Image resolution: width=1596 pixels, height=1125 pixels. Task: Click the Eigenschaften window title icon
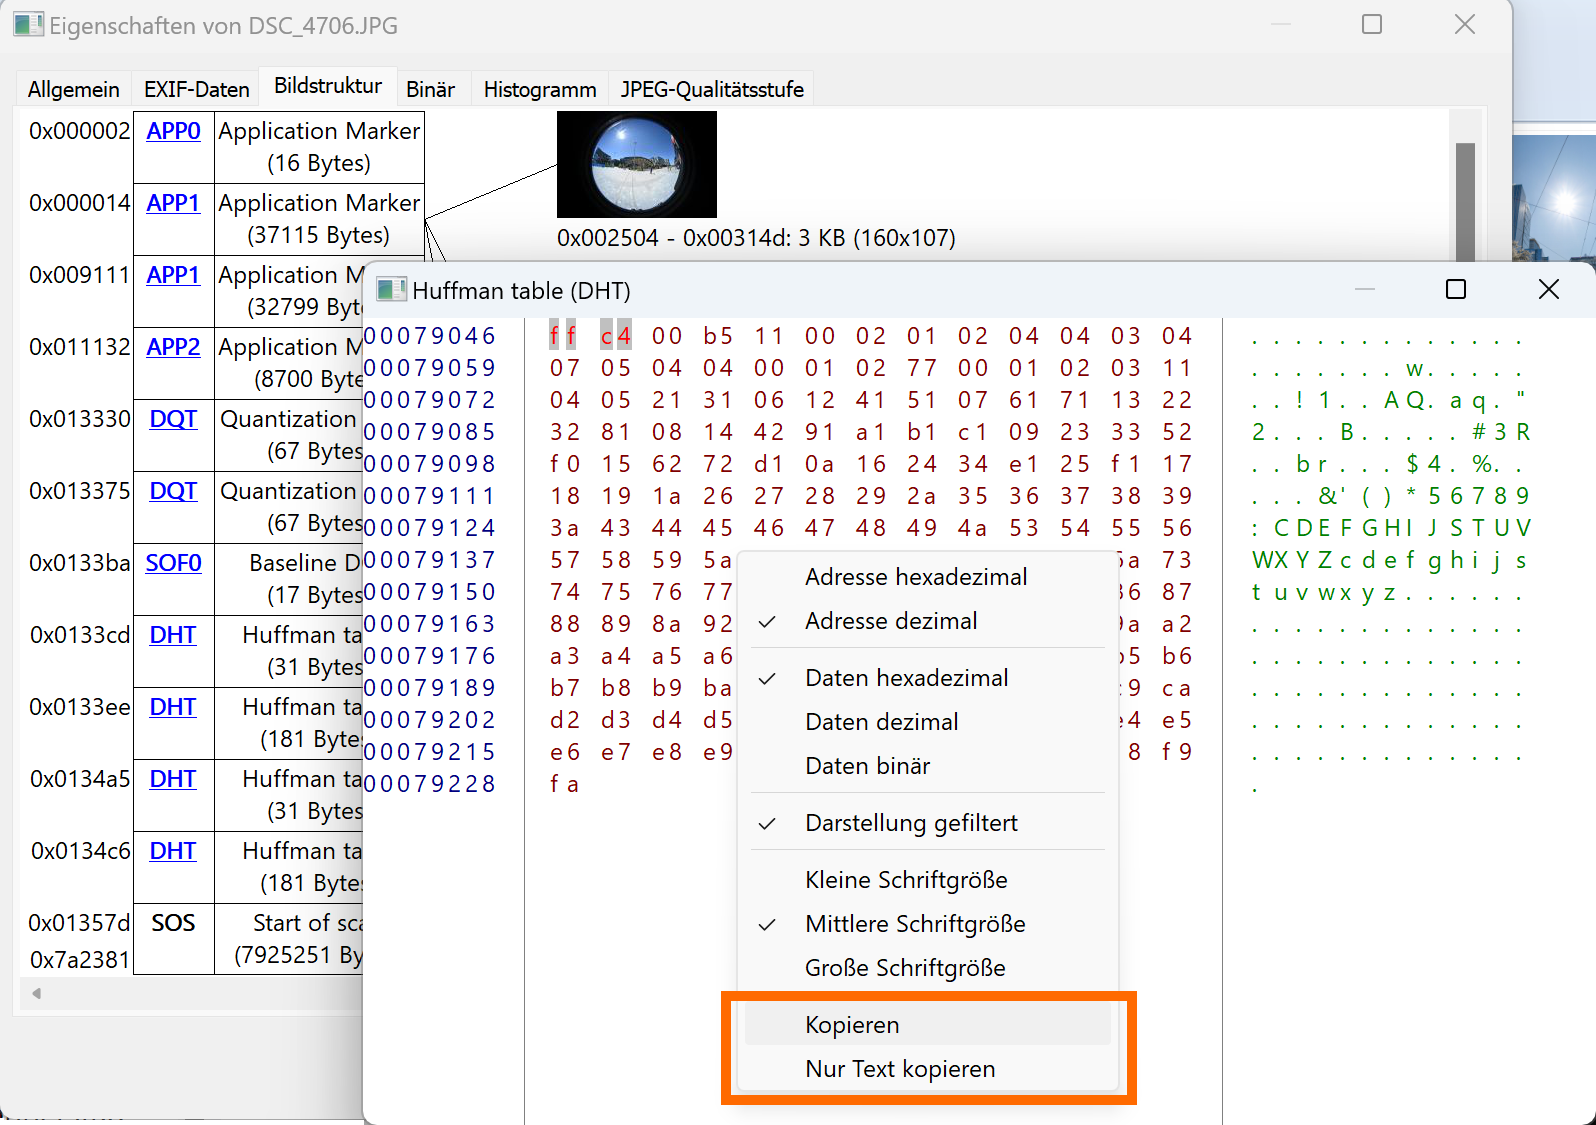28,24
